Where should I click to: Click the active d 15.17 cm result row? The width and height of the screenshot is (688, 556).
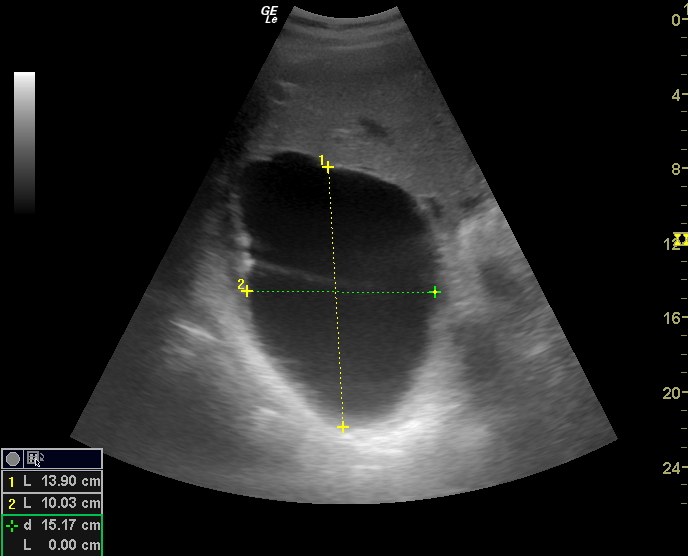[52, 525]
